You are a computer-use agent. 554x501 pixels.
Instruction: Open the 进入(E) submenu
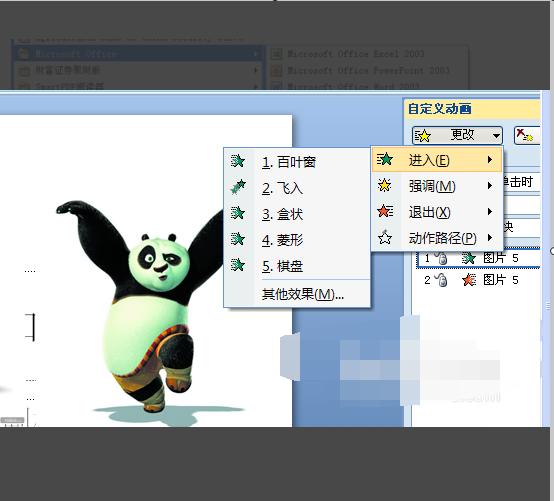pyautogui.click(x=437, y=160)
